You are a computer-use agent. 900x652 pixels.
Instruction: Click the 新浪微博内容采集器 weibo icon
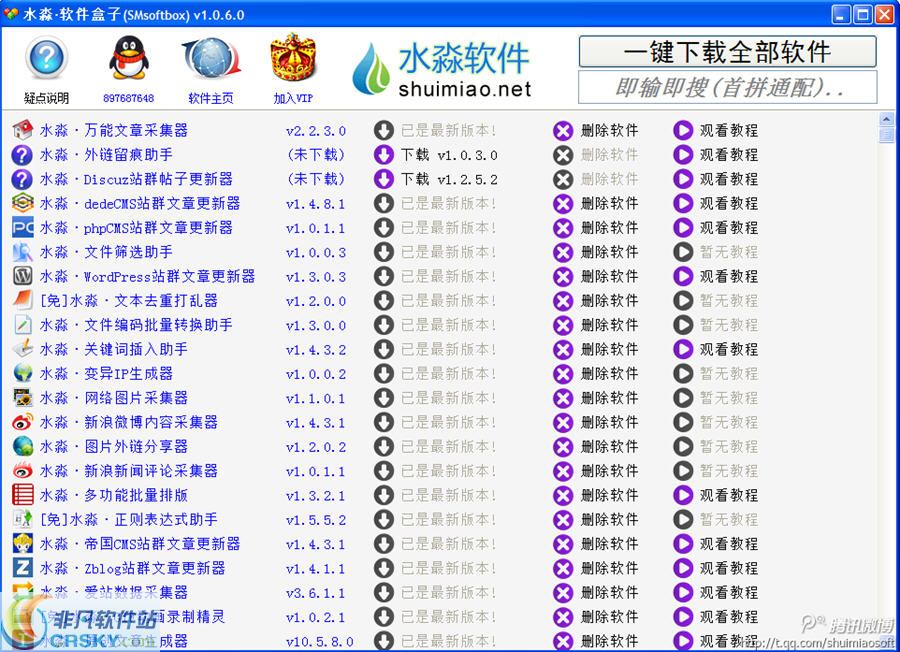(22, 422)
